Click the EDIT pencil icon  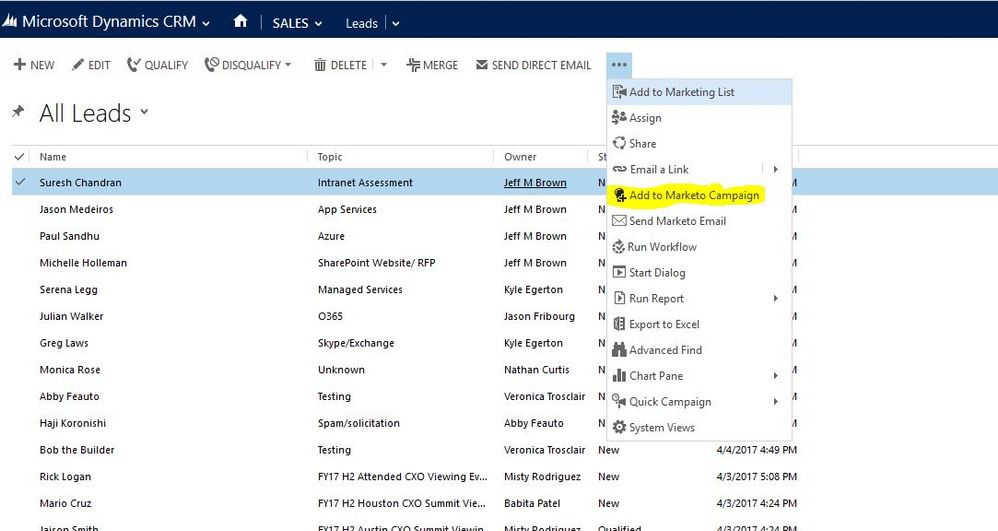(78, 64)
